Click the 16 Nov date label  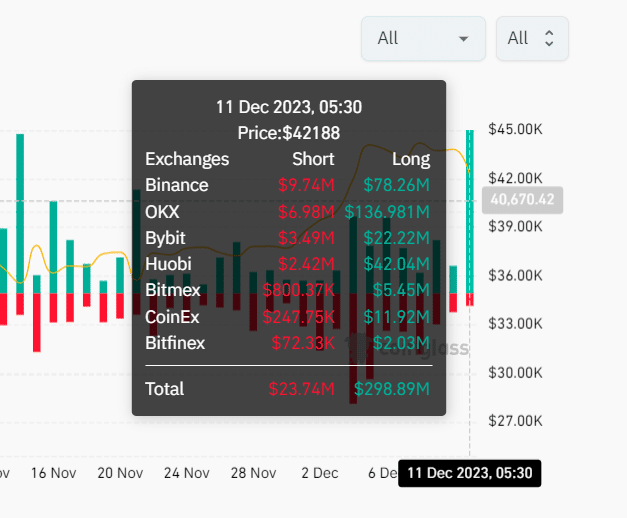pos(54,473)
